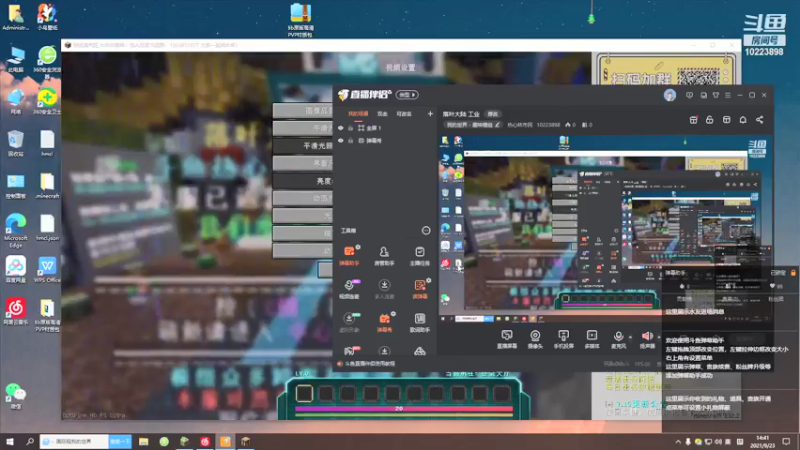
Task: Open the Windows Start menu
Action: coord(10,441)
